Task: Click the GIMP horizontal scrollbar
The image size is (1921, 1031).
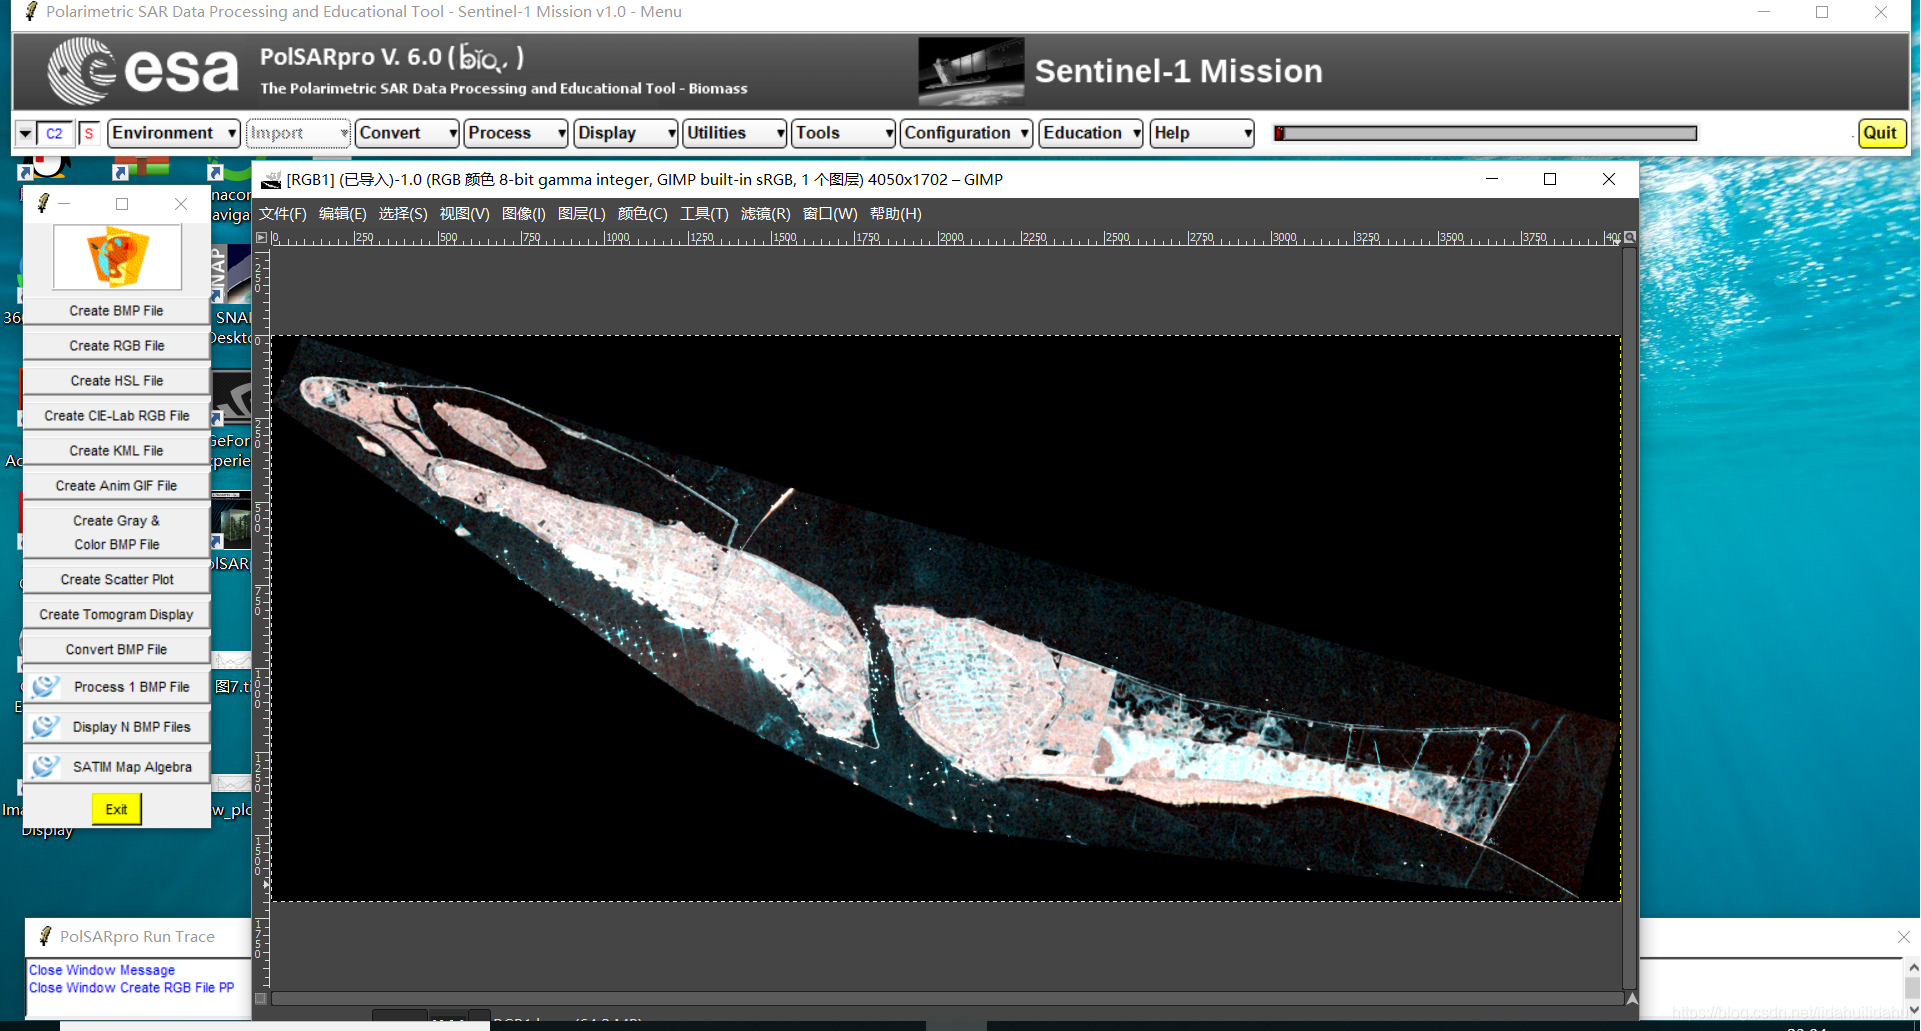Action: [x=947, y=998]
